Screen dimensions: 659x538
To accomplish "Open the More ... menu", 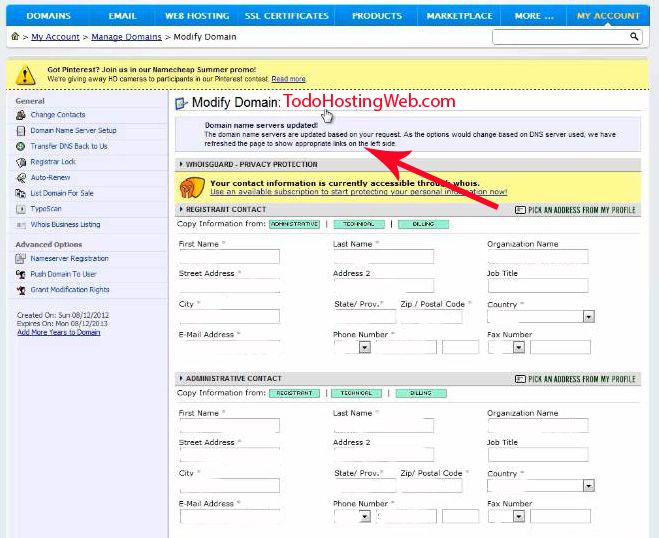I will [534, 16].
